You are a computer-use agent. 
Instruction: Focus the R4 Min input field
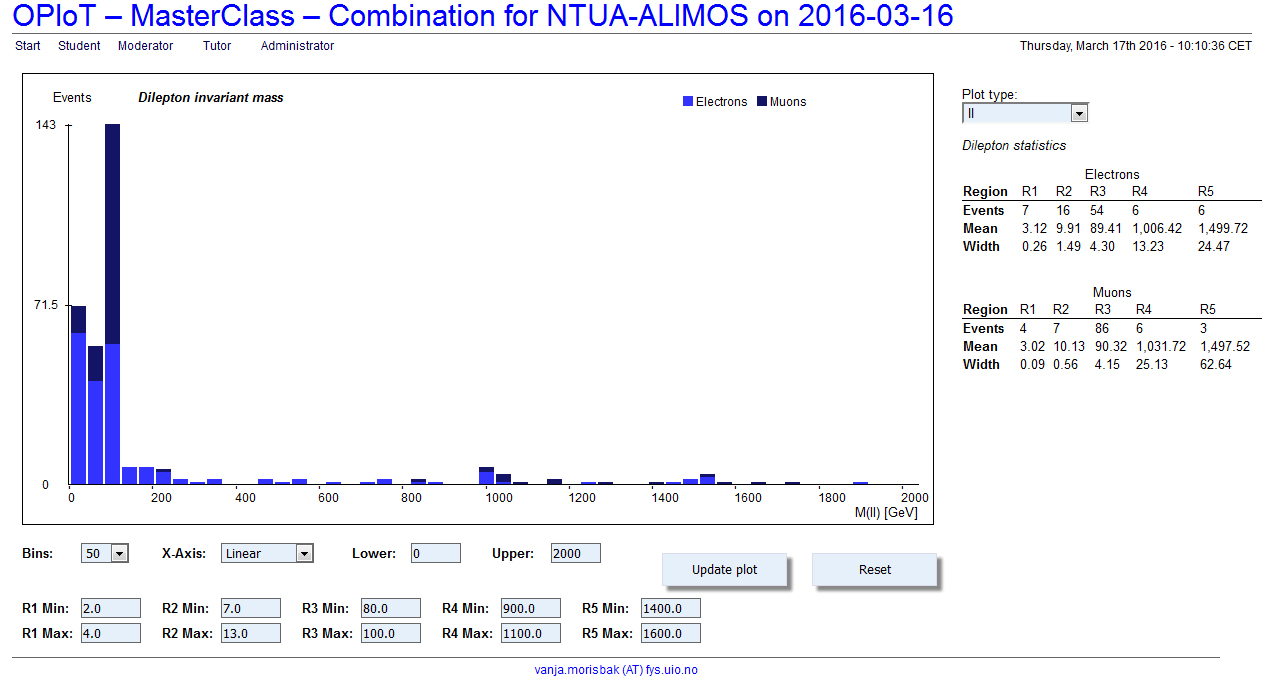531,608
